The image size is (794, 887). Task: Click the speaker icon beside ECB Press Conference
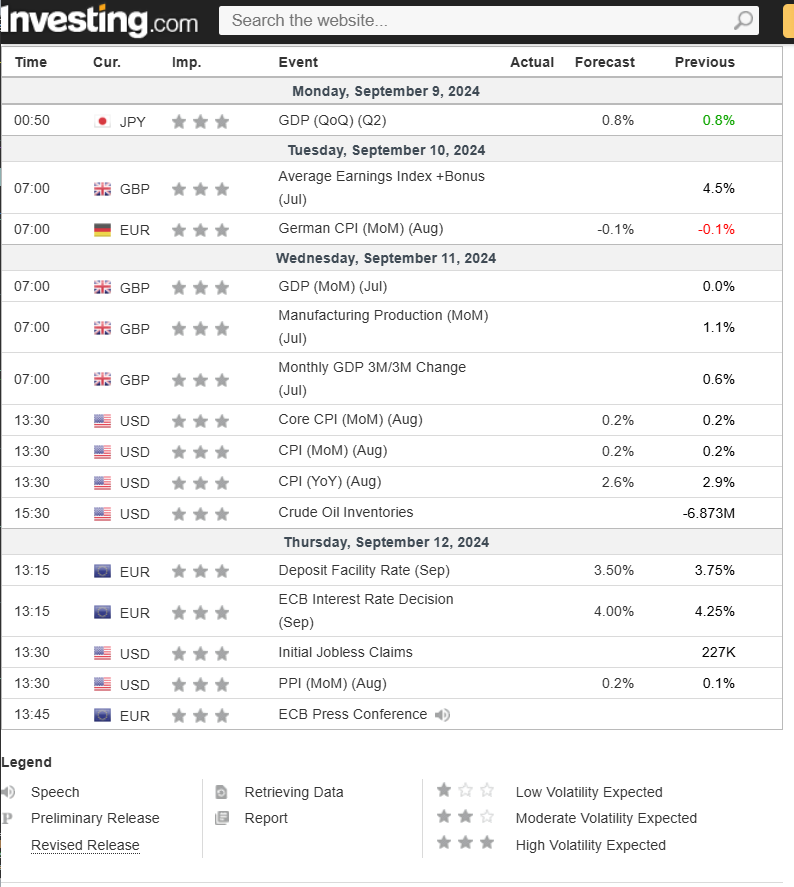click(x=442, y=714)
